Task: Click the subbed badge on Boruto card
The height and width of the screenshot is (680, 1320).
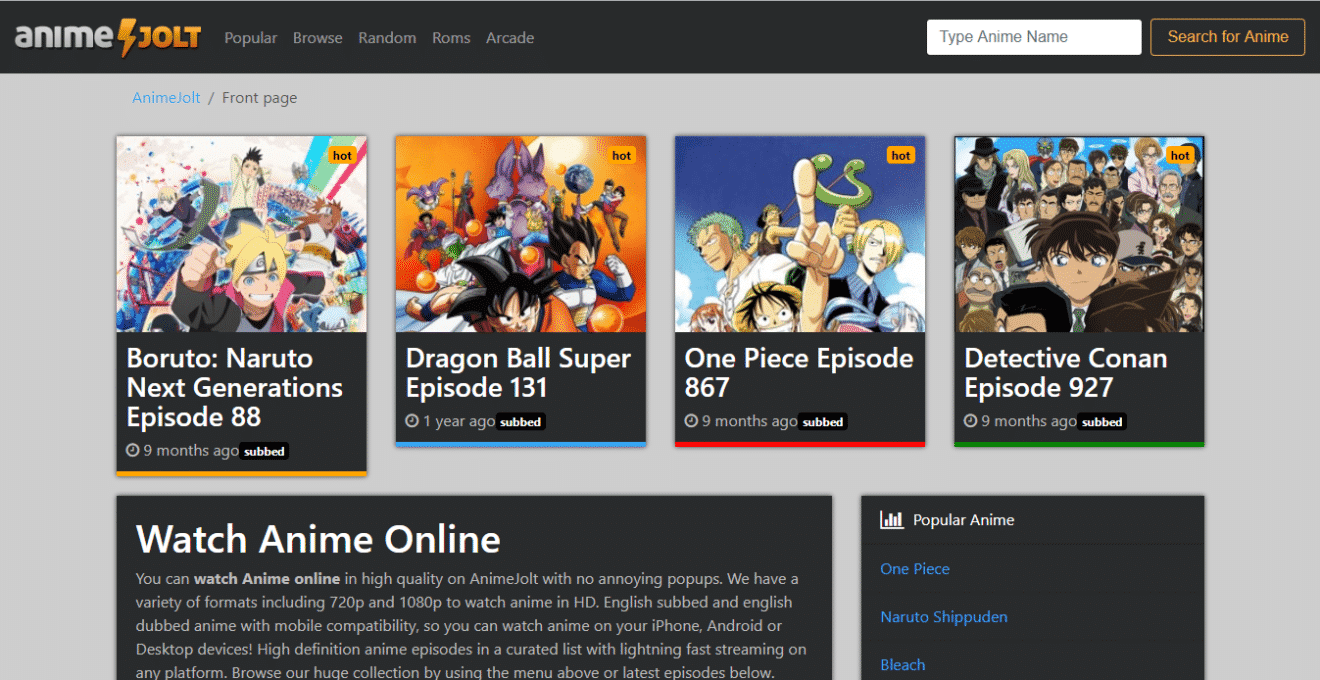Action: tap(265, 452)
